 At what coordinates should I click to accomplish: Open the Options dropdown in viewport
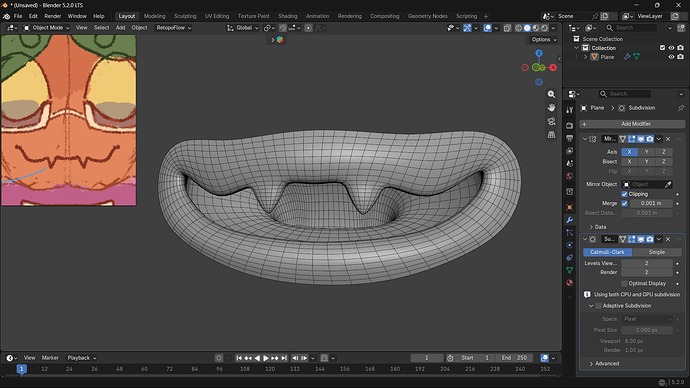(544, 40)
